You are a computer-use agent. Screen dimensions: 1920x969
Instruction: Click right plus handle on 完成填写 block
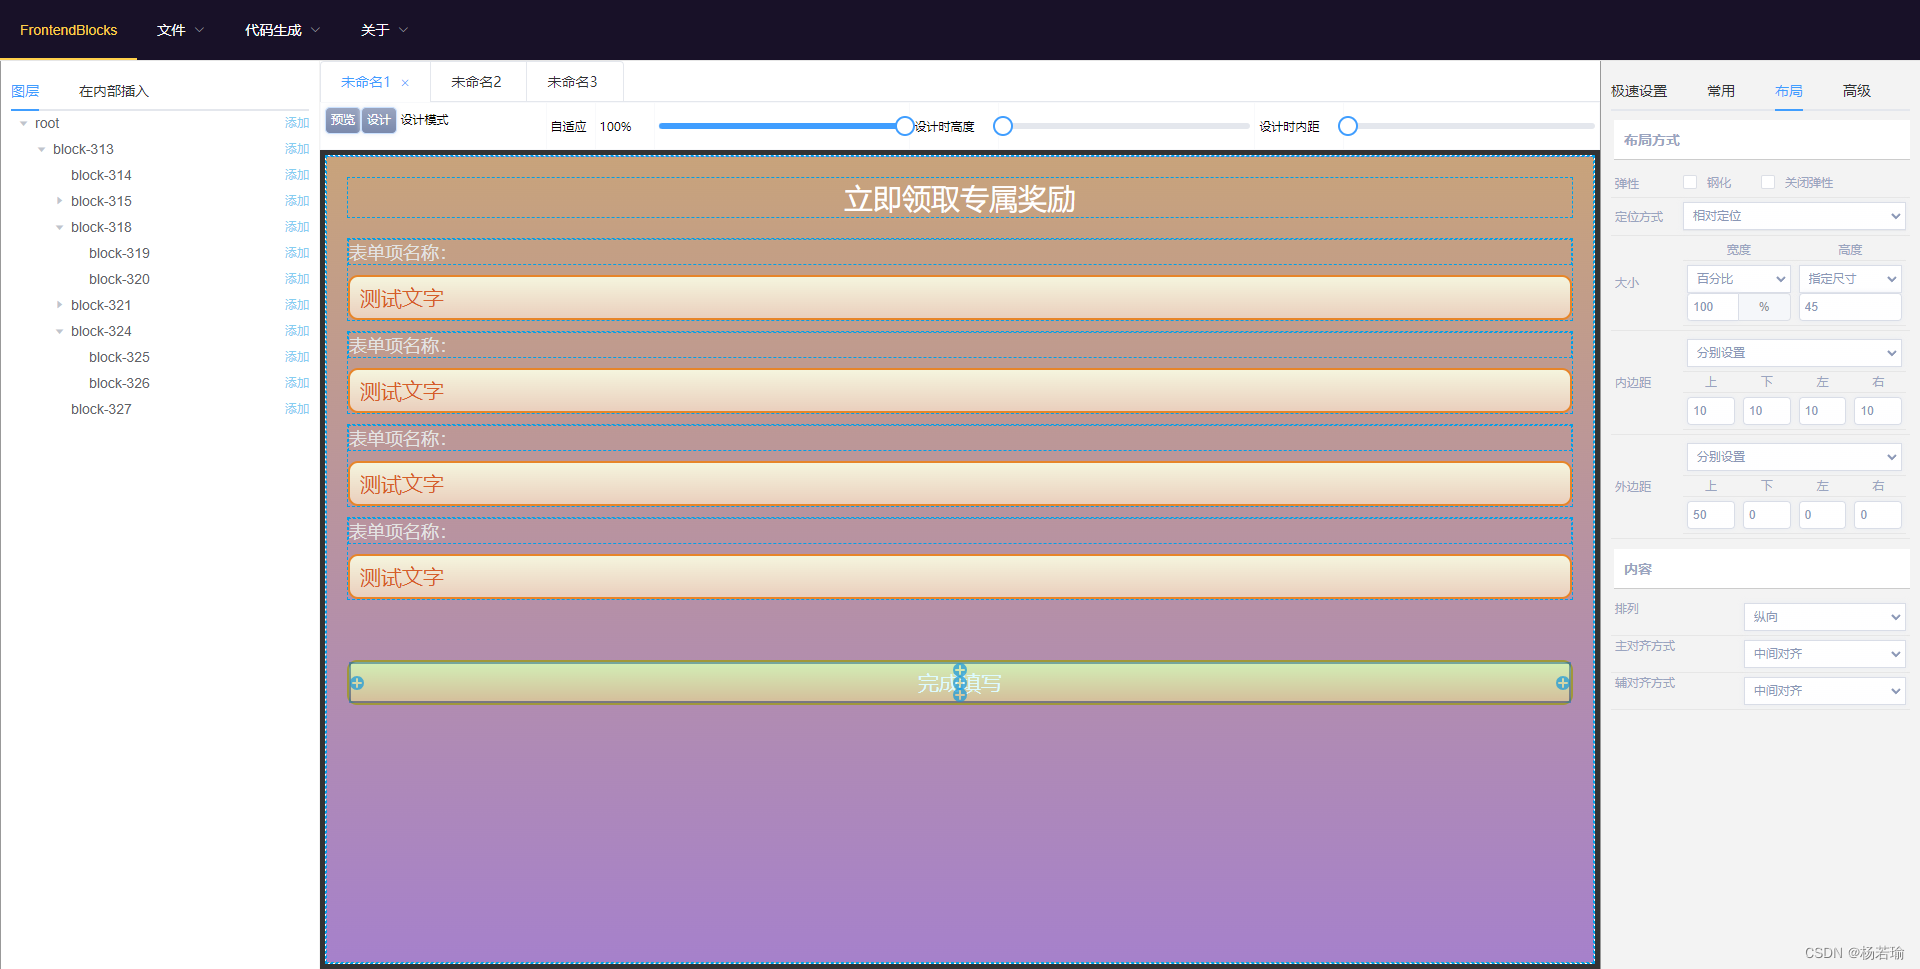pos(1562,683)
